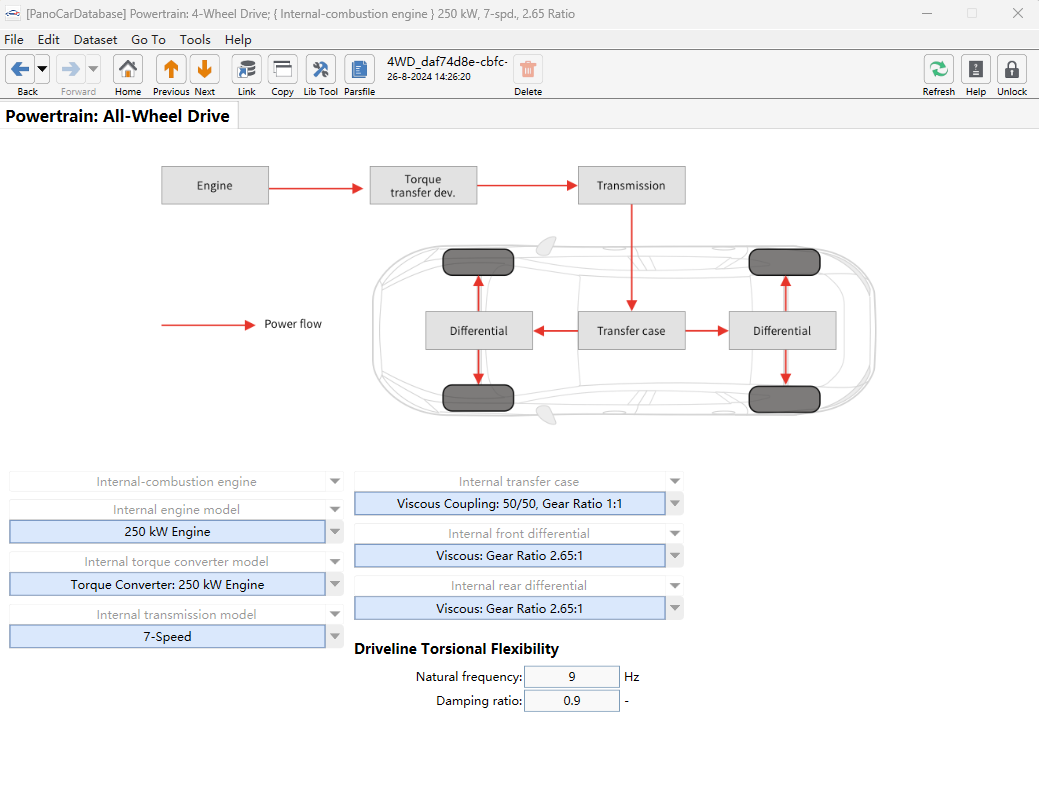Open dropdown arrow beside Viscous Coupling dataset
Screen dimensions: 1039x807
point(675,504)
